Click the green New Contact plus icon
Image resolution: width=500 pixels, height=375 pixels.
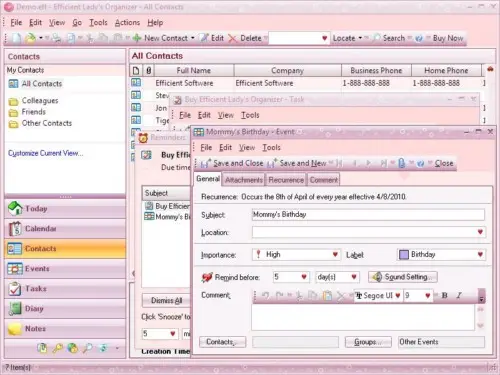(x=137, y=38)
